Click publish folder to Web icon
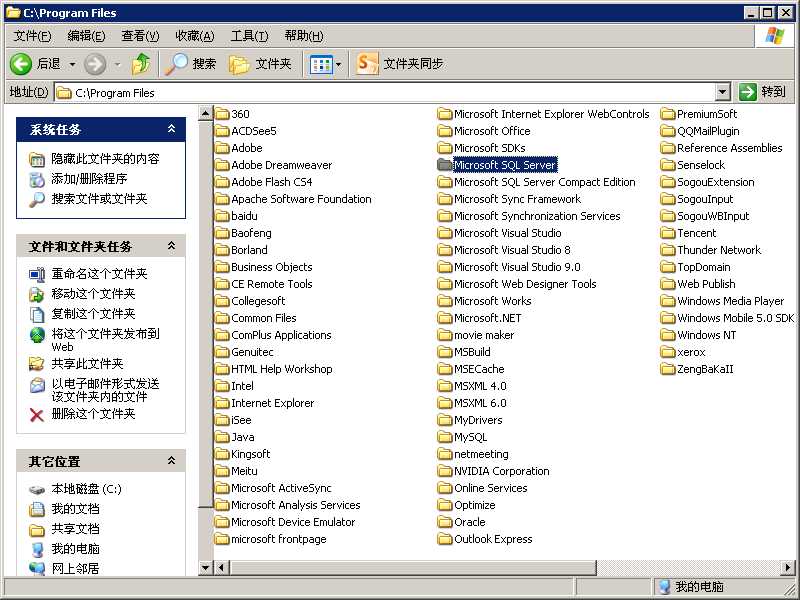Image resolution: width=800 pixels, height=600 pixels. pos(37,335)
